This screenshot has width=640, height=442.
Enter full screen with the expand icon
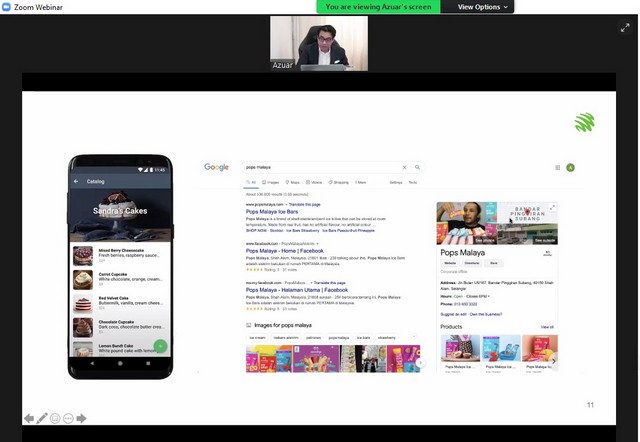pos(625,28)
